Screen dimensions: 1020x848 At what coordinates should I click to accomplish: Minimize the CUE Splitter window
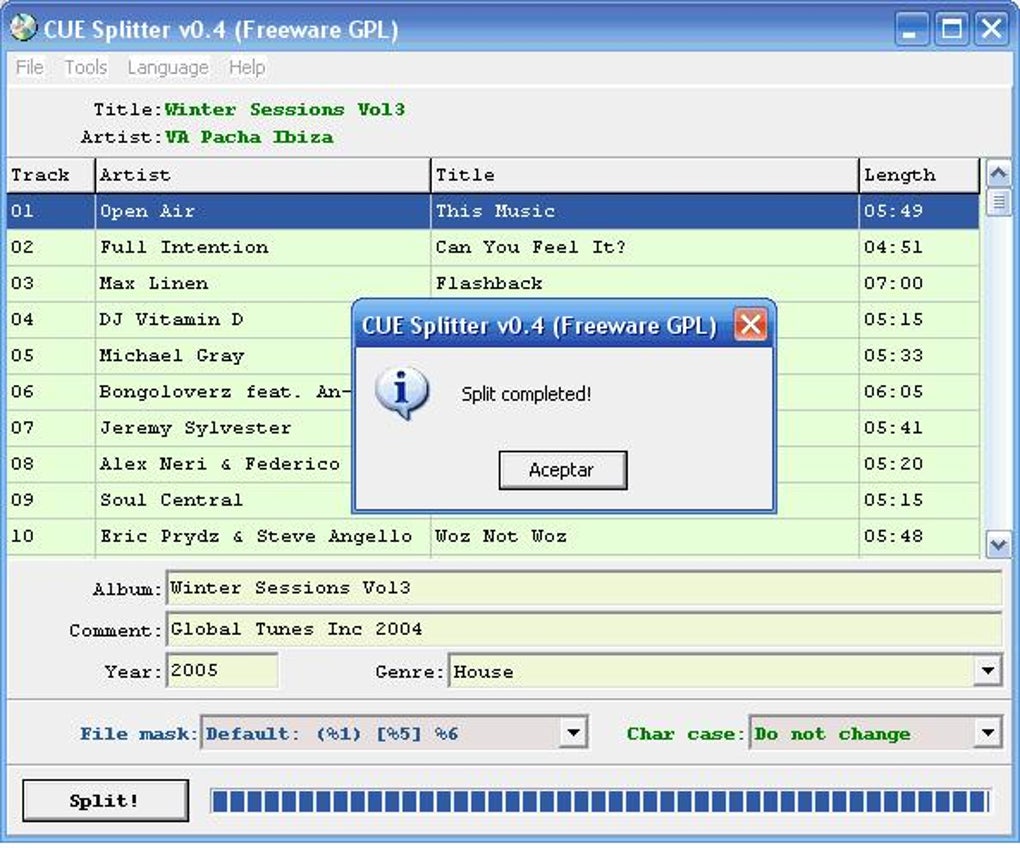click(910, 29)
